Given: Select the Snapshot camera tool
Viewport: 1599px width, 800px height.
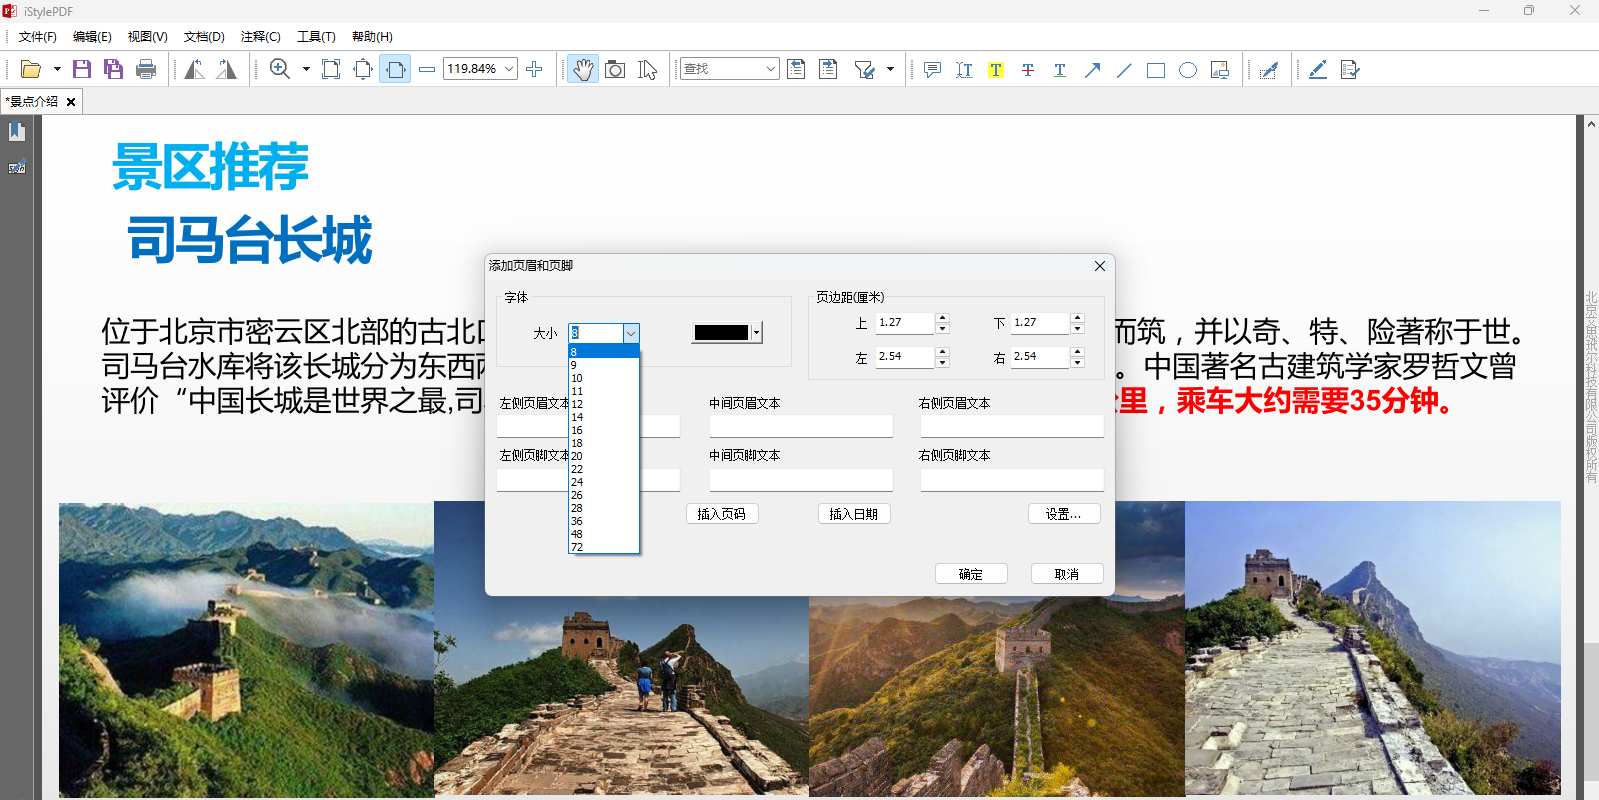Looking at the screenshot, I should [615, 69].
